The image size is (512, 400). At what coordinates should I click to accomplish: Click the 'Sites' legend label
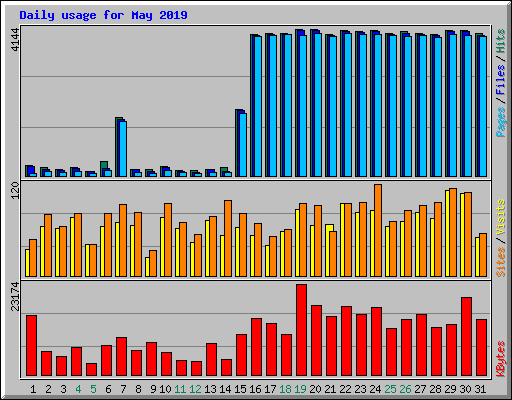[501, 262]
